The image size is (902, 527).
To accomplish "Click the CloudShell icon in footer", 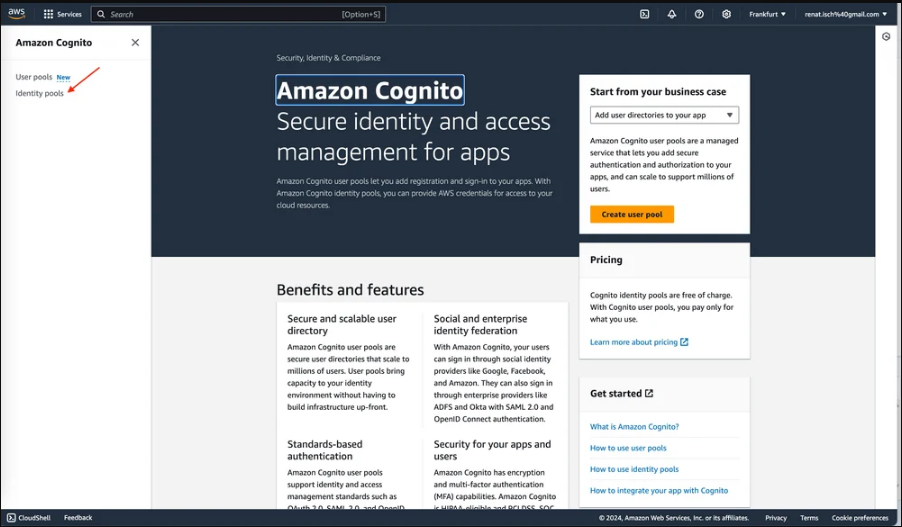I will (11, 518).
